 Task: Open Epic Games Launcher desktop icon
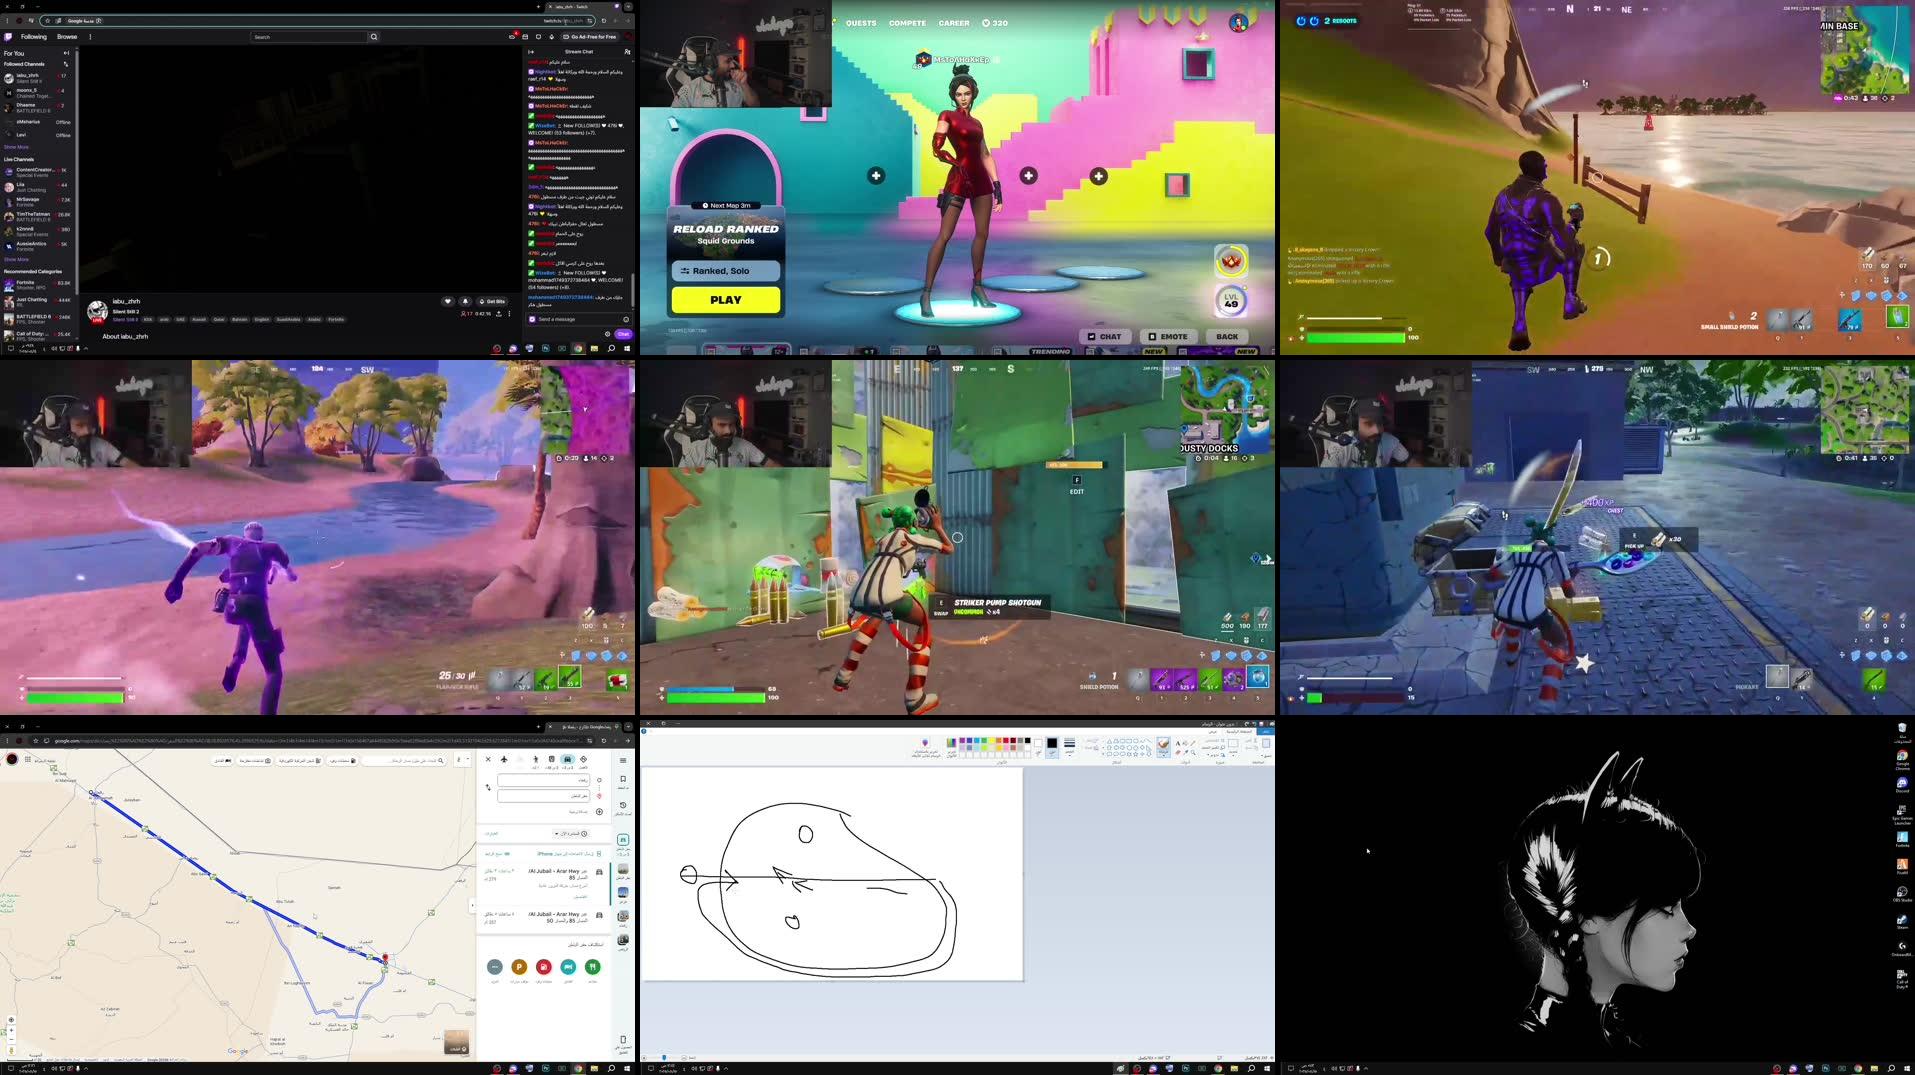pyautogui.click(x=1902, y=812)
